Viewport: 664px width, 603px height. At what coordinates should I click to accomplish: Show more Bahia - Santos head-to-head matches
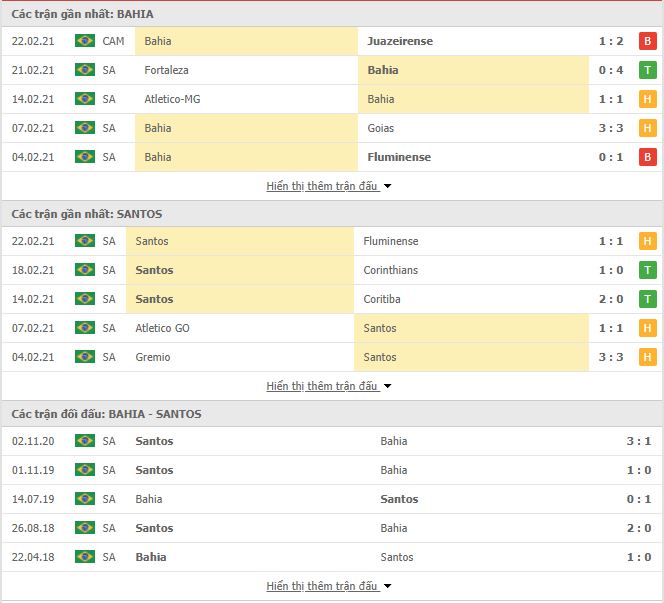click(x=329, y=586)
